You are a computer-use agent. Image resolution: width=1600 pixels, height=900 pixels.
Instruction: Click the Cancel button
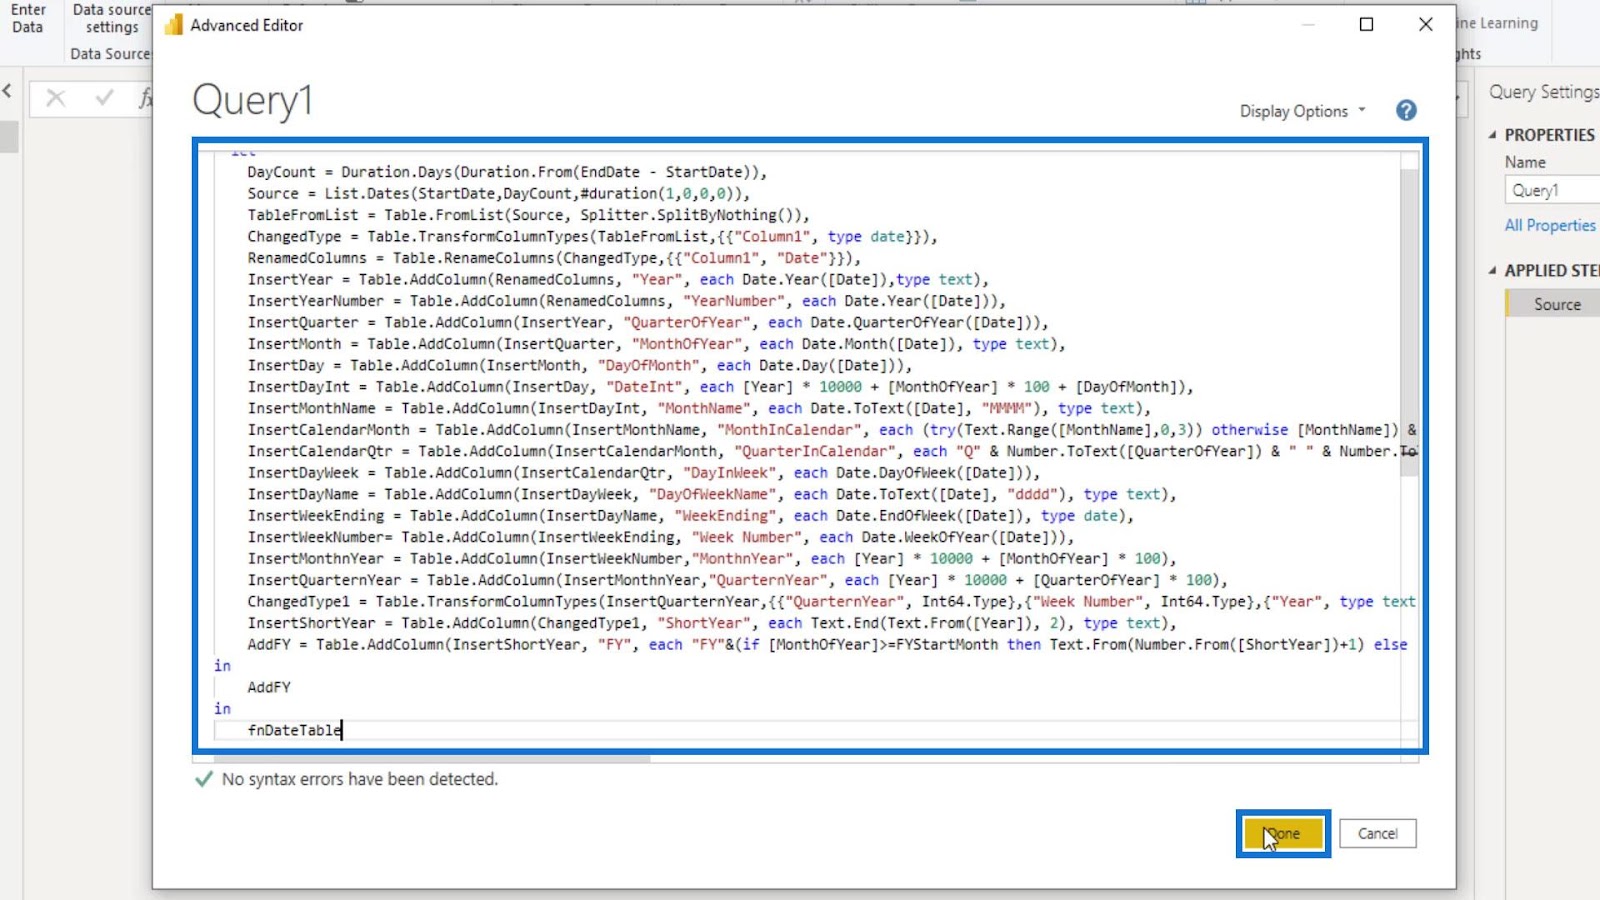point(1377,833)
